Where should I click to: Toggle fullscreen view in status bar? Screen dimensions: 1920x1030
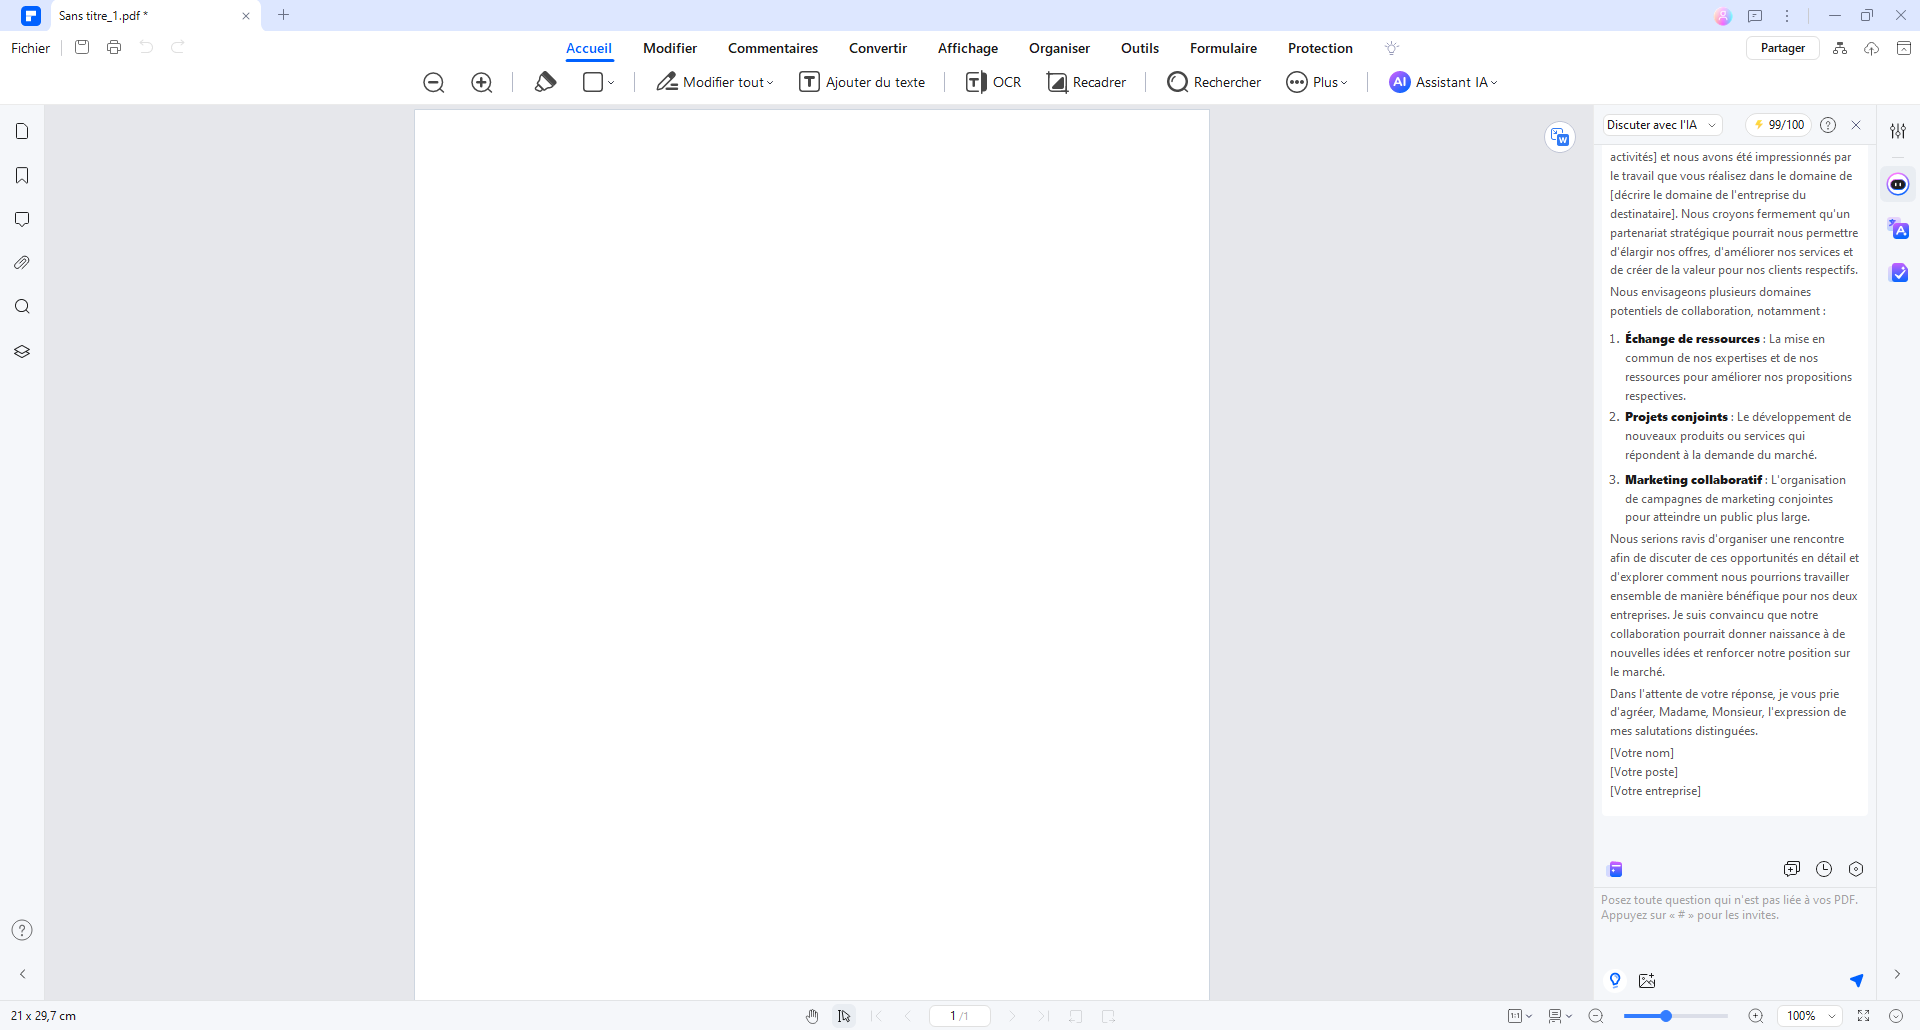(x=1863, y=1016)
